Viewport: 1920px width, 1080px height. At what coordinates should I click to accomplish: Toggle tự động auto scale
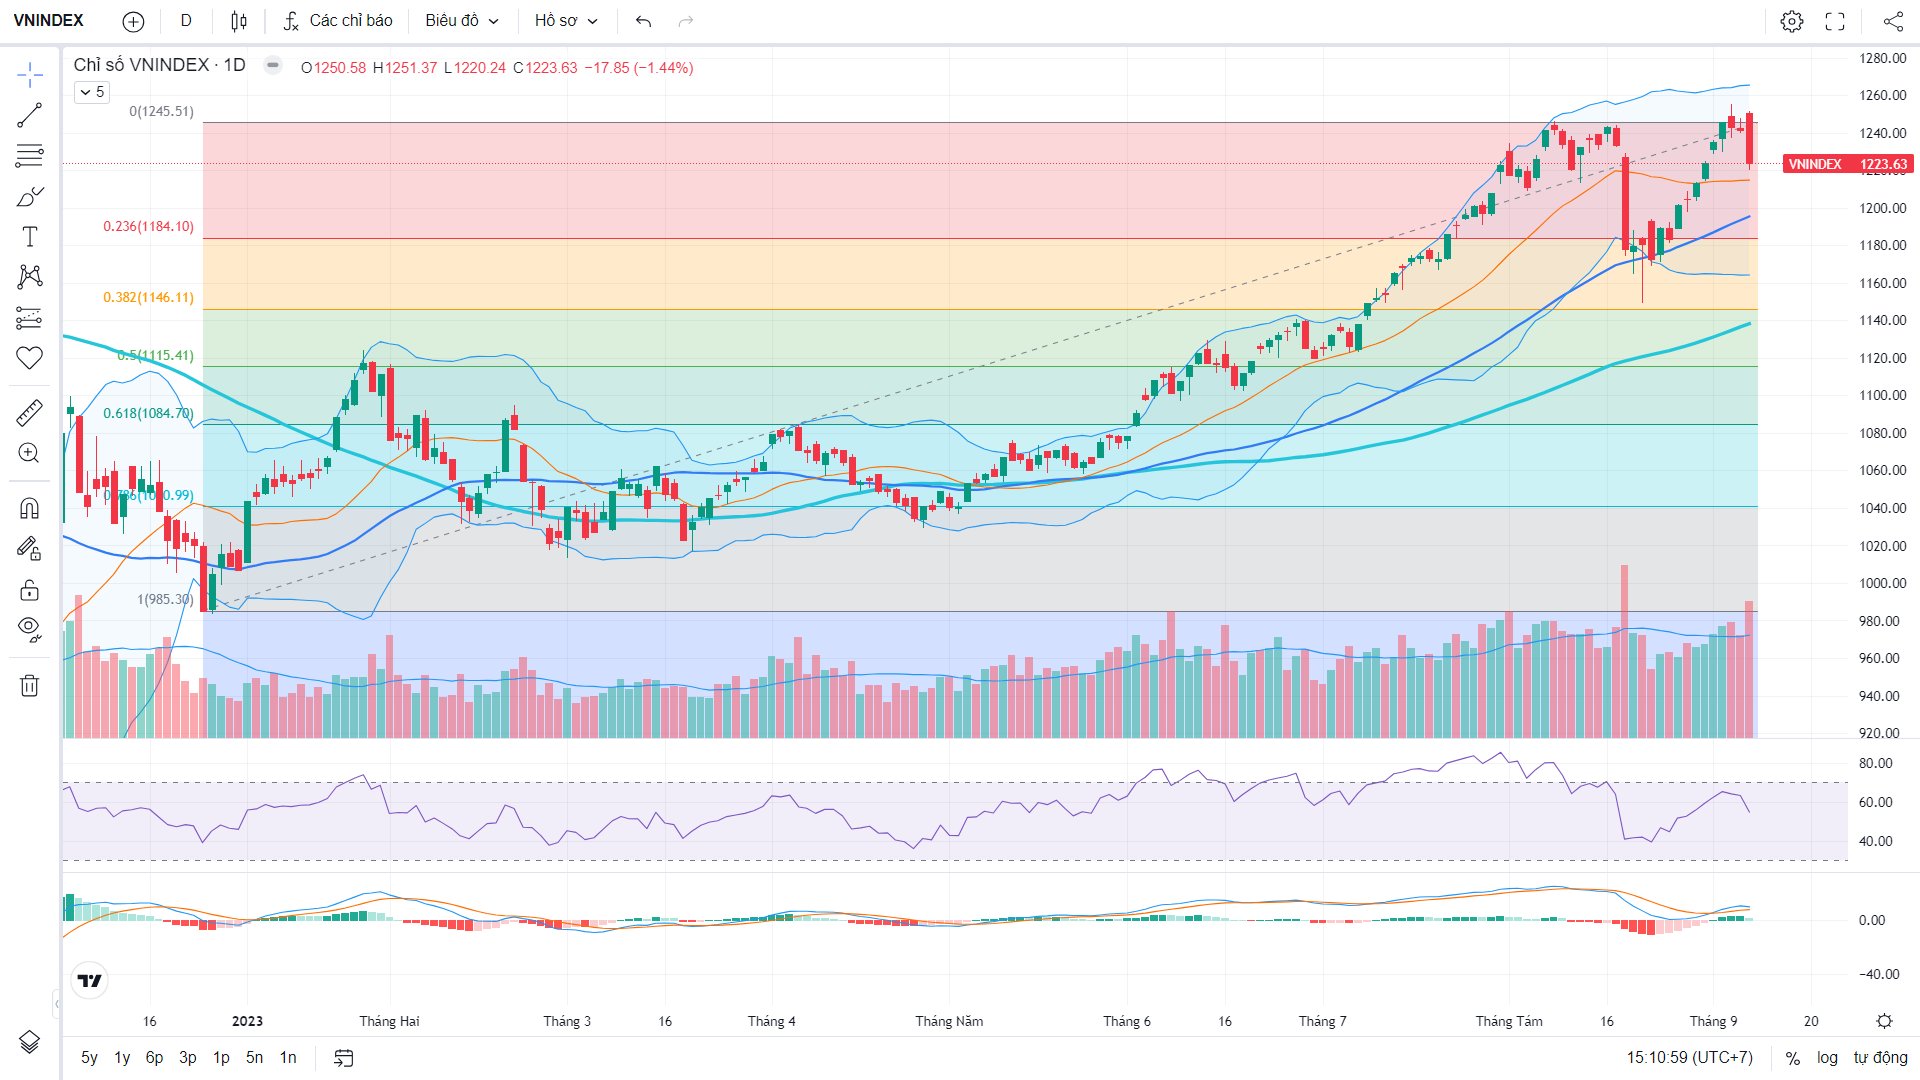tap(1880, 1058)
